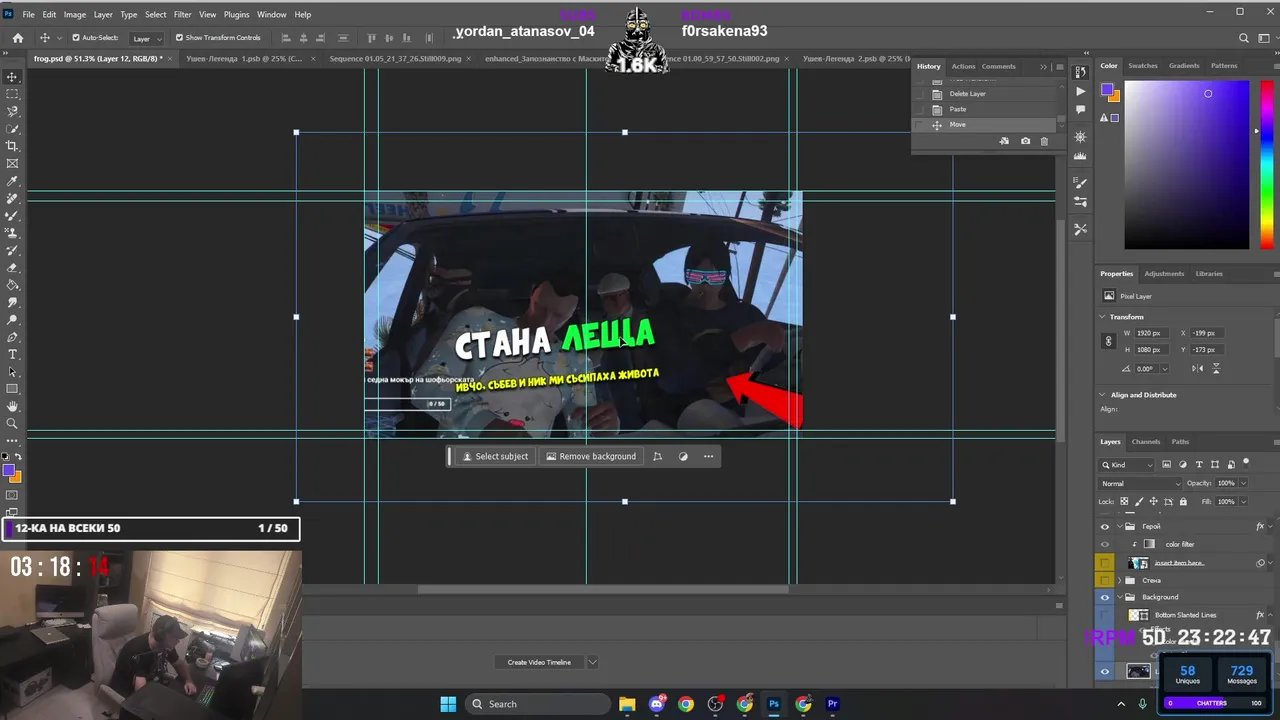Click Create Video Timeline button
Viewport: 1280px width, 720px height.
(539, 662)
